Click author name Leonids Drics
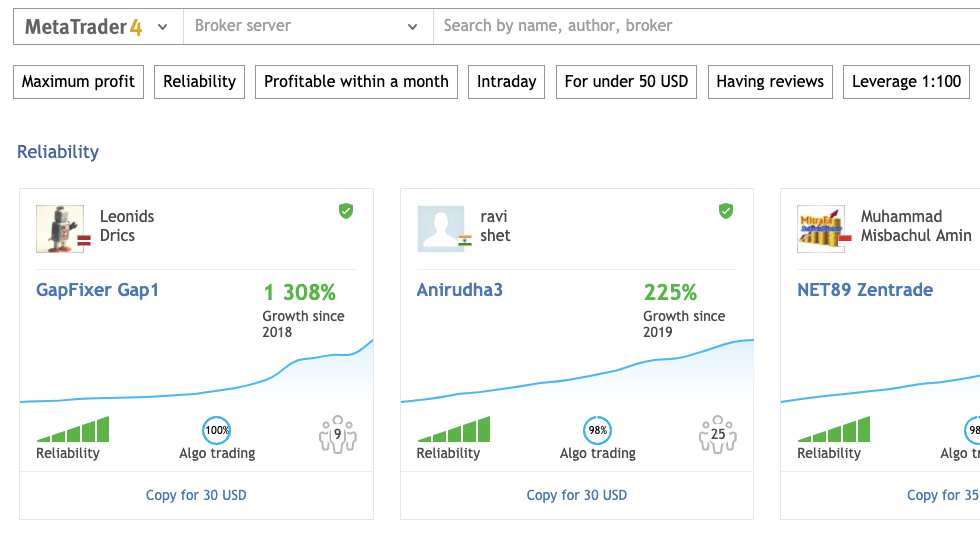 (x=127, y=226)
